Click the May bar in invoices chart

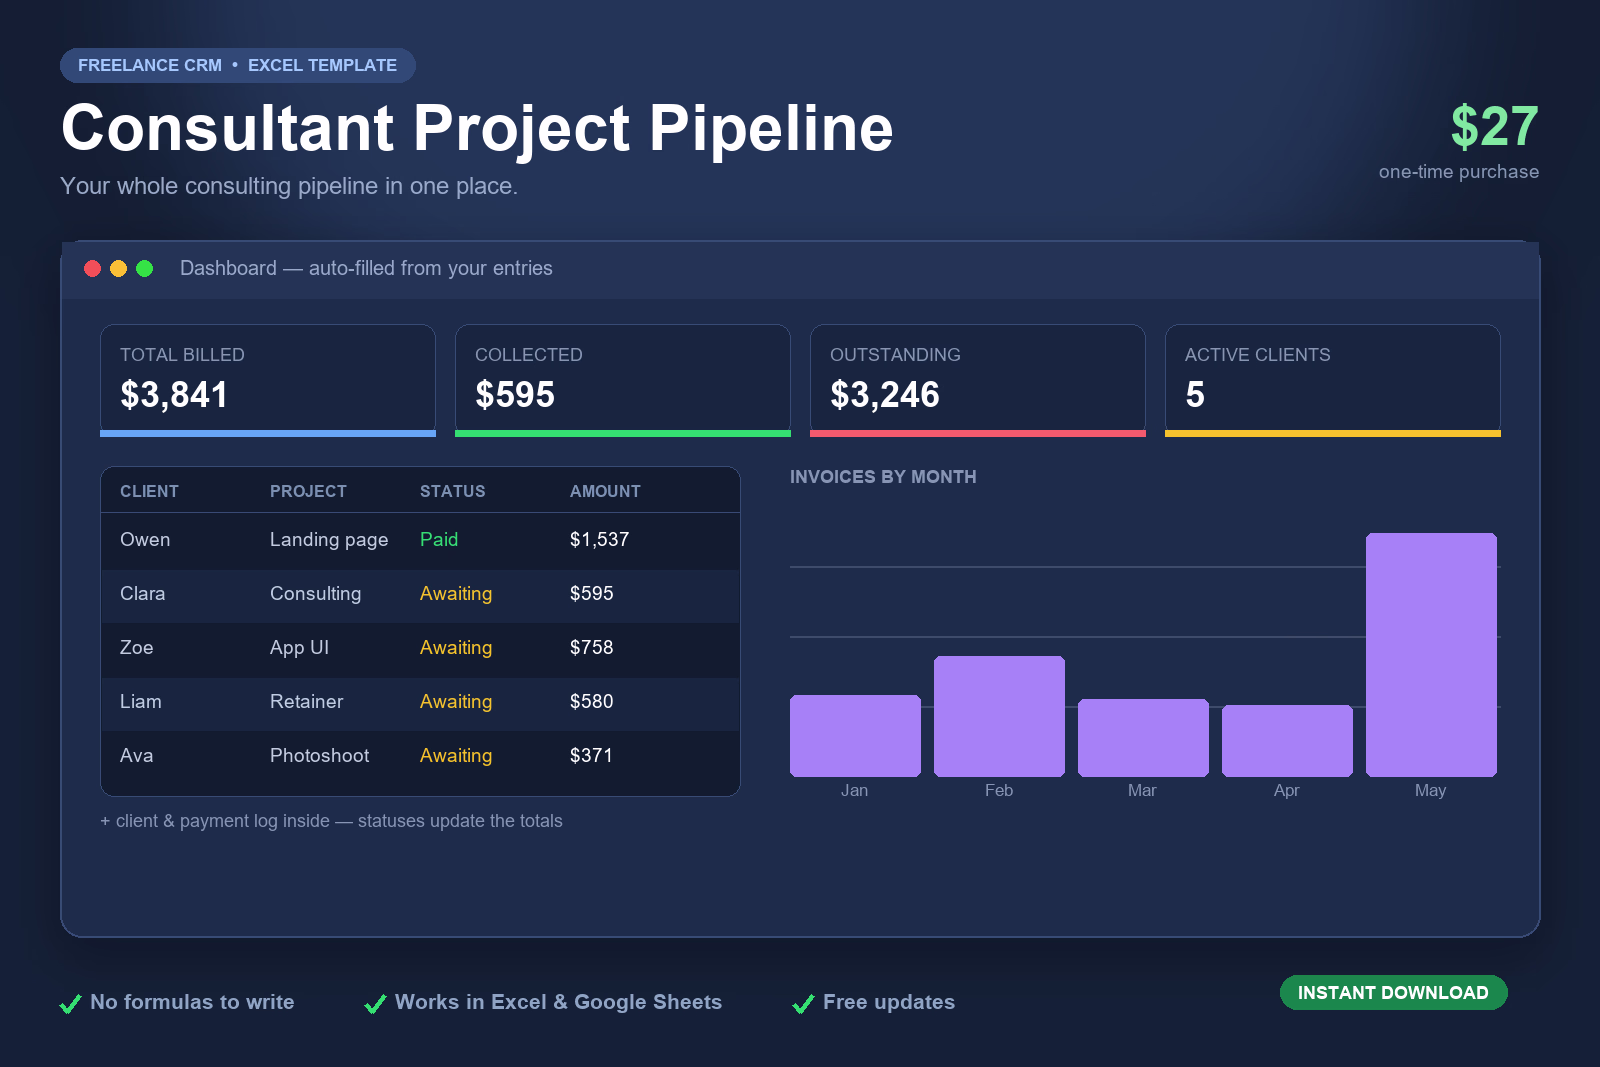tap(1431, 655)
